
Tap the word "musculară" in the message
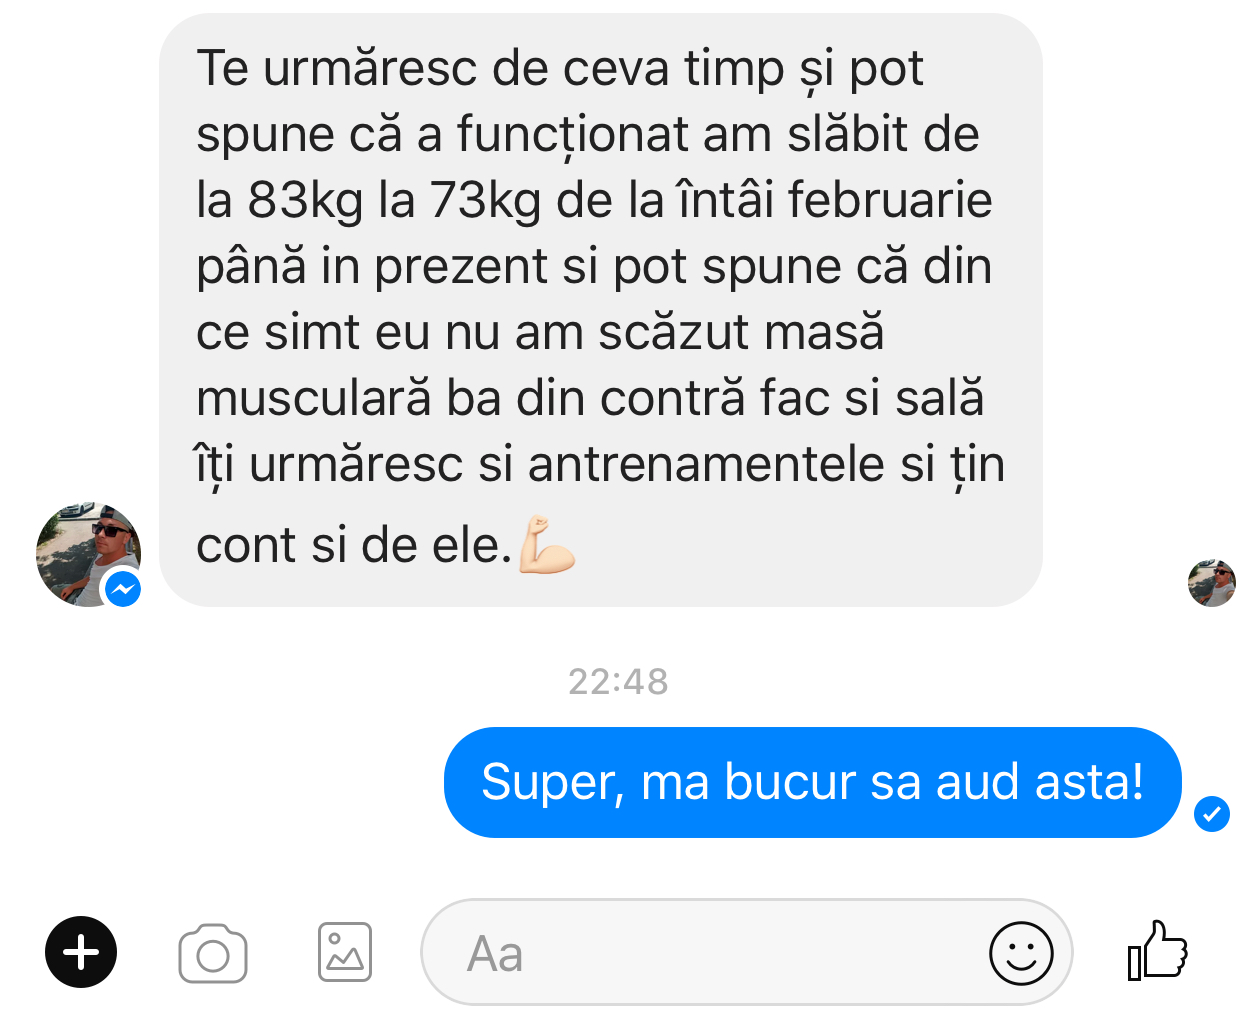[x=314, y=398]
